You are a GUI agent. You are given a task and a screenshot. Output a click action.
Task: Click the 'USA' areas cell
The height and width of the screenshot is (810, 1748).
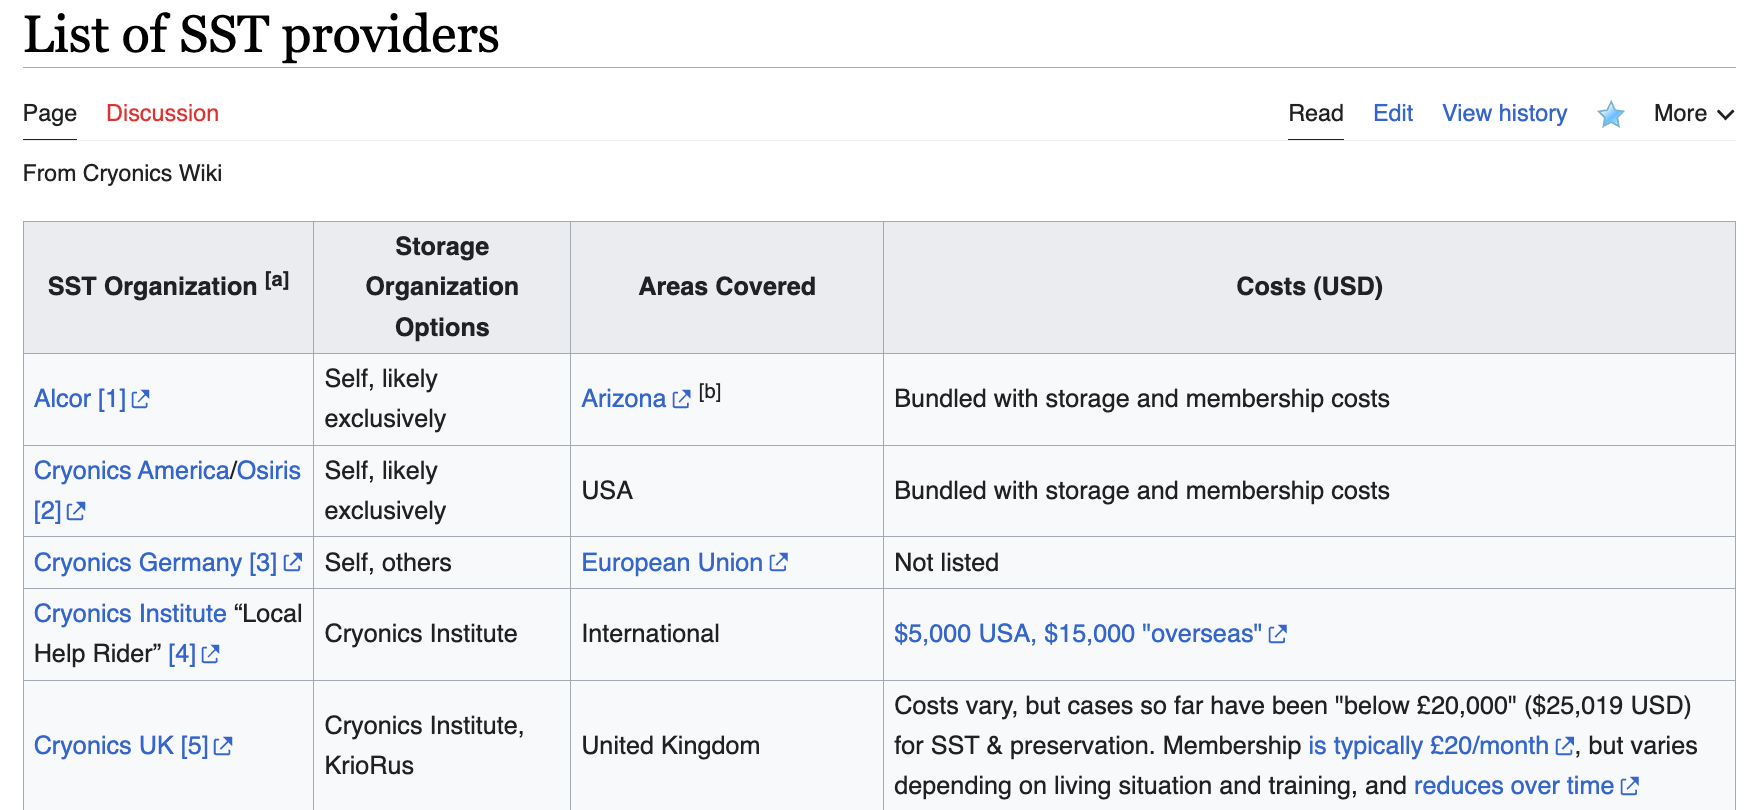point(727,491)
